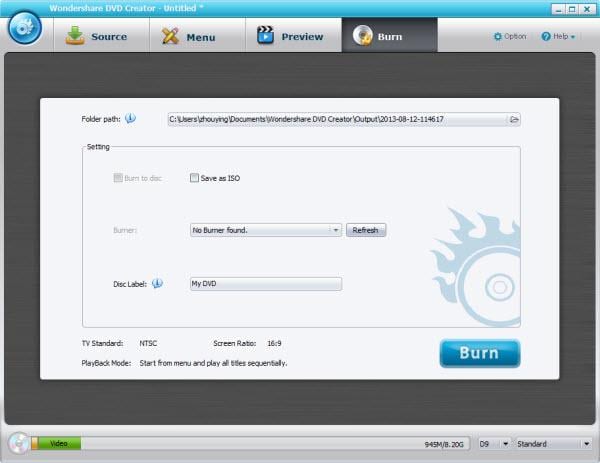
Task: Browse for output folder with folder icon
Action: click(514, 119)
